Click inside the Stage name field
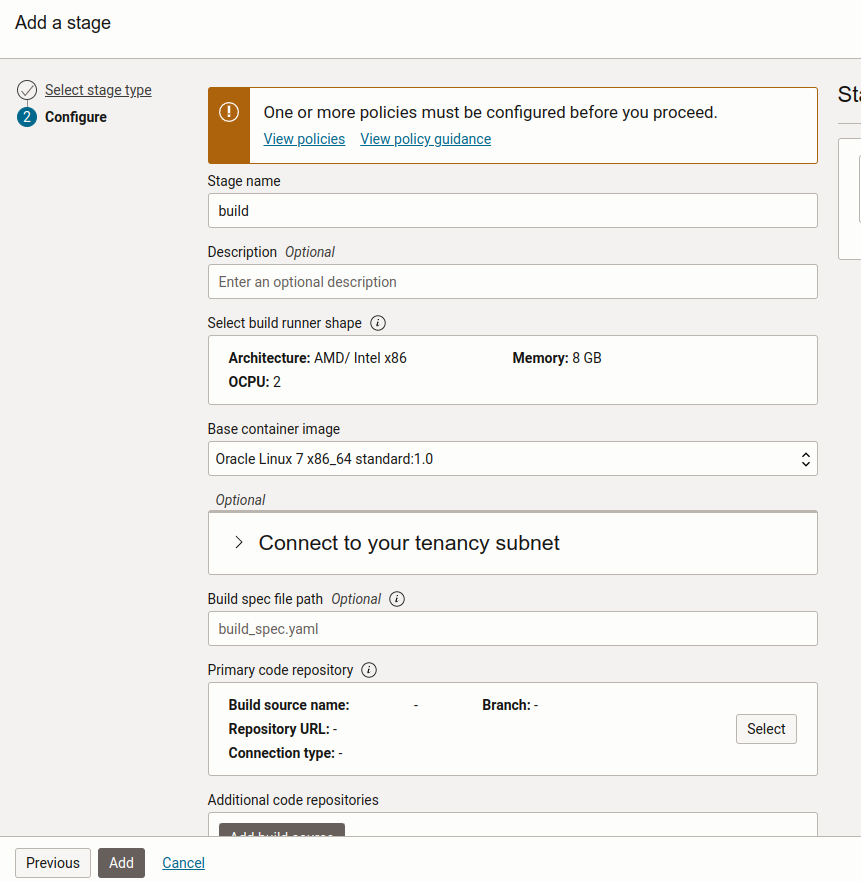 [x=512, y=211]
